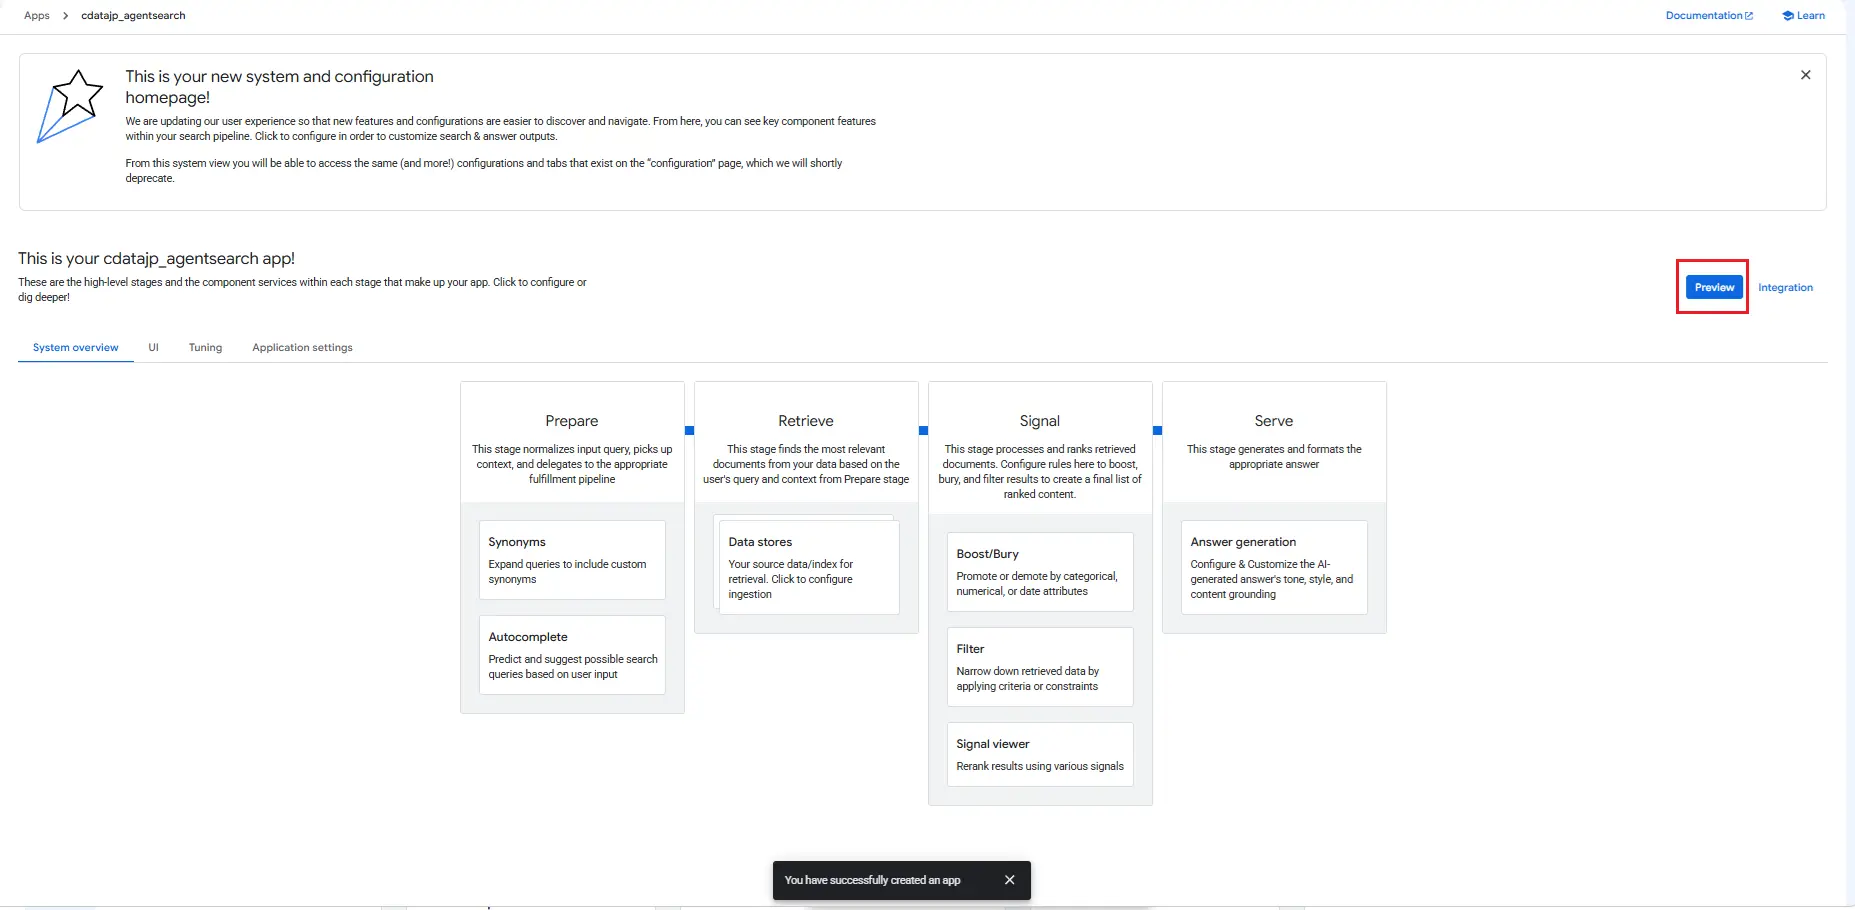Open Documentation external link
1855x910 pixels.
(x=1709, y=16)
